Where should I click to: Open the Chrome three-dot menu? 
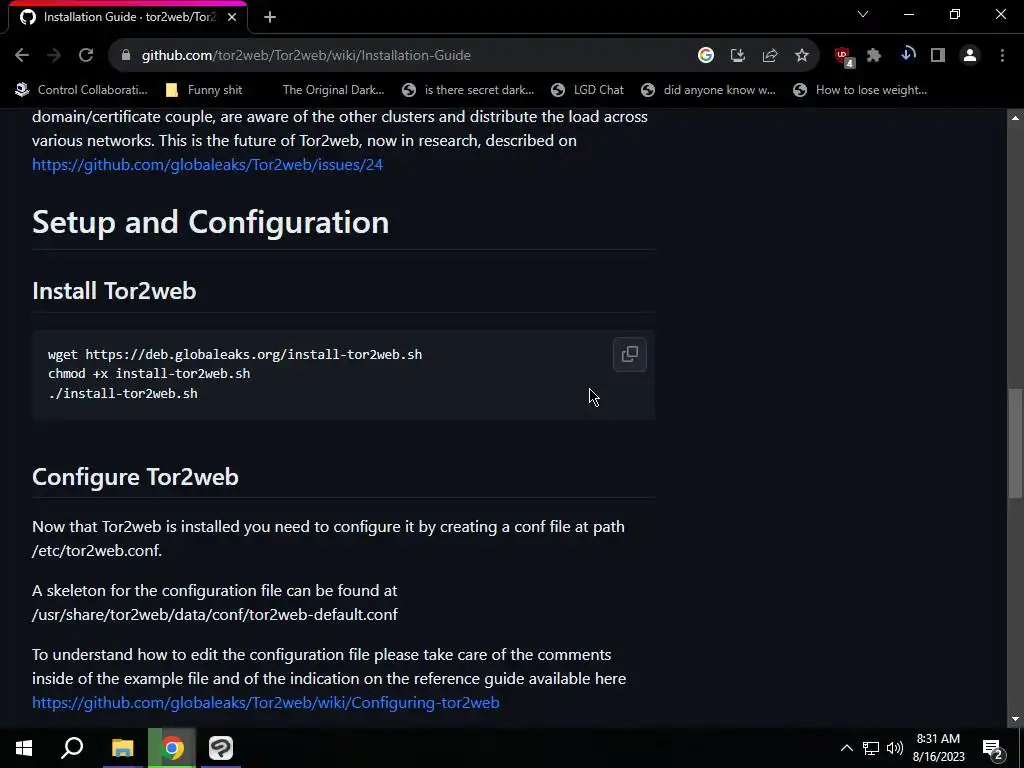point(1002,56)
